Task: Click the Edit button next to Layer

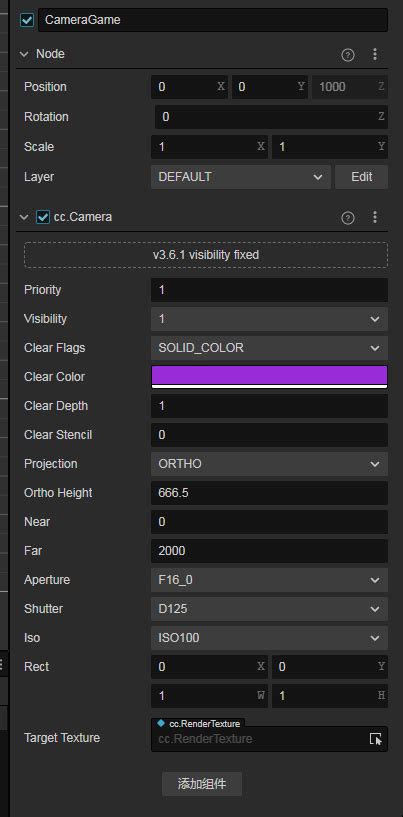Action: coord(361,177)
